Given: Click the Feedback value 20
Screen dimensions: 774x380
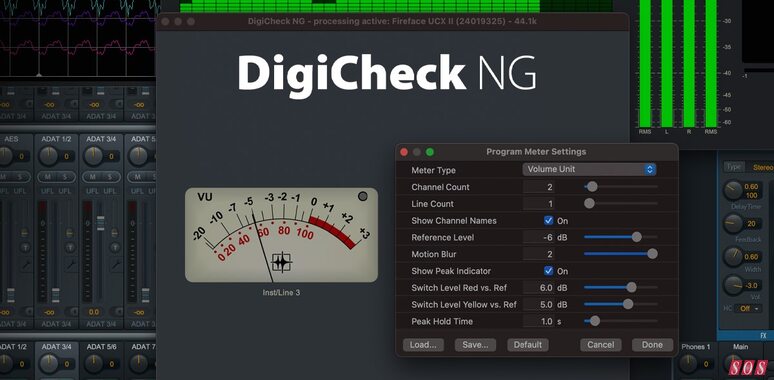Looking at the screenshot, I should pos(751,224).
